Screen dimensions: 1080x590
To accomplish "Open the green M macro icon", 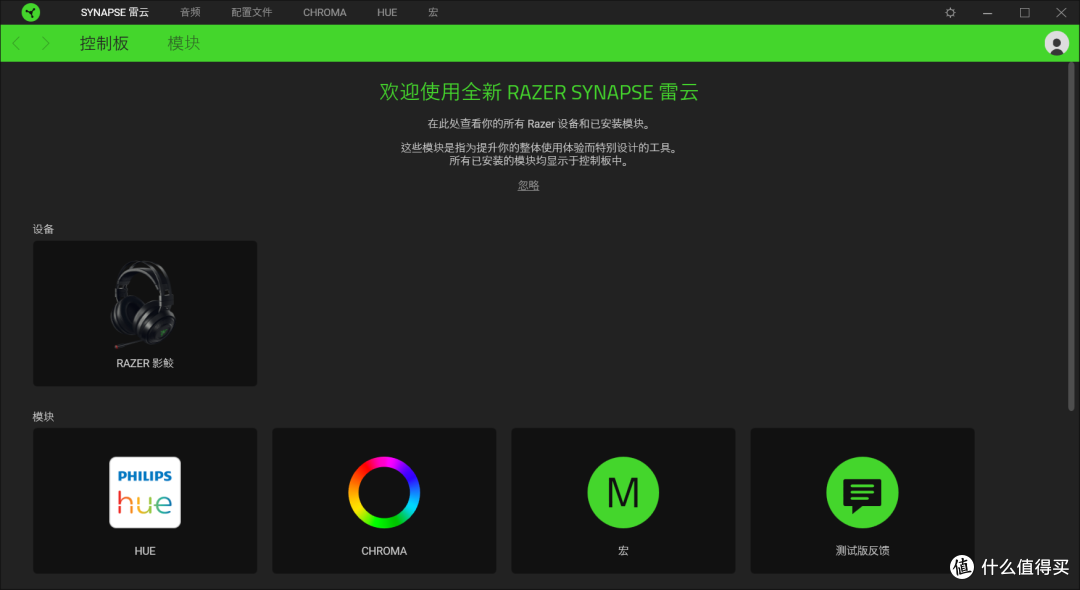I will click(623, 492).
